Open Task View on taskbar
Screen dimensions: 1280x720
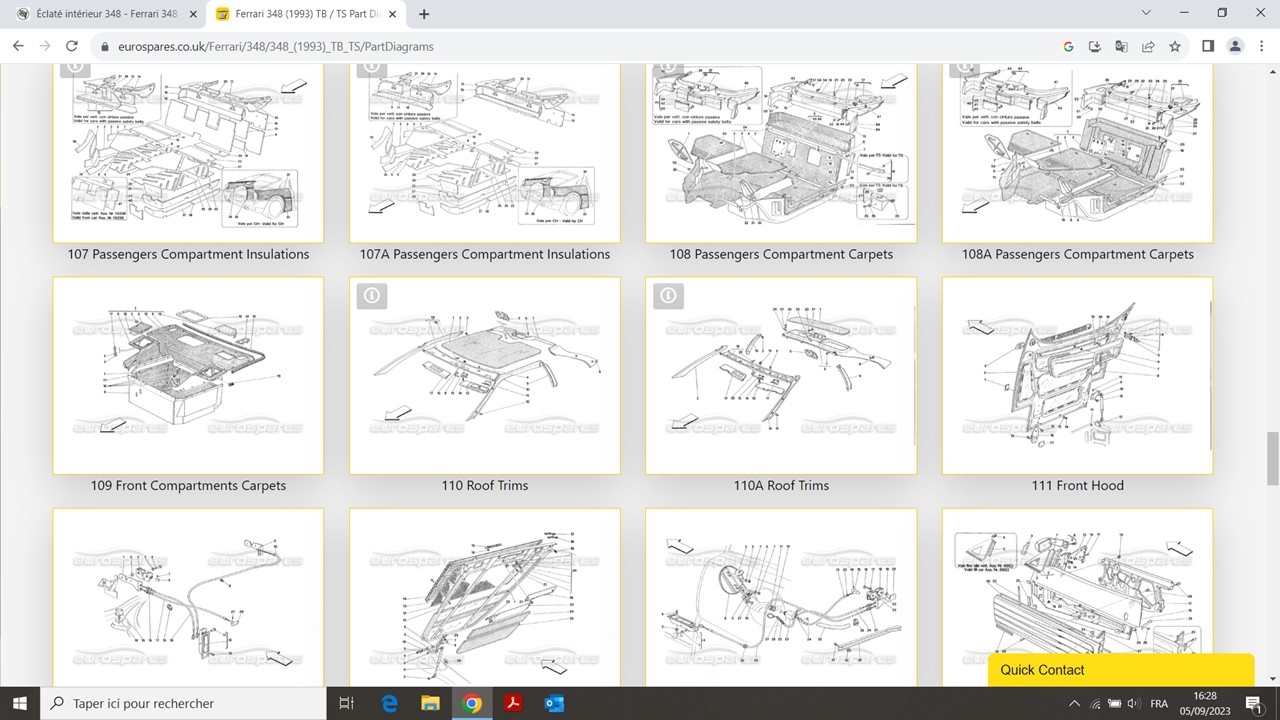[347, 703]
